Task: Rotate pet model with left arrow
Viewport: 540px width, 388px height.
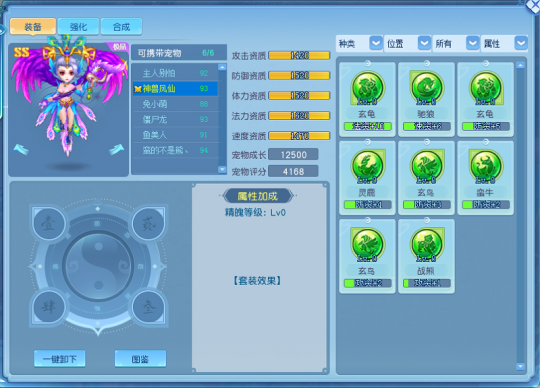Action: coord(21,149)
